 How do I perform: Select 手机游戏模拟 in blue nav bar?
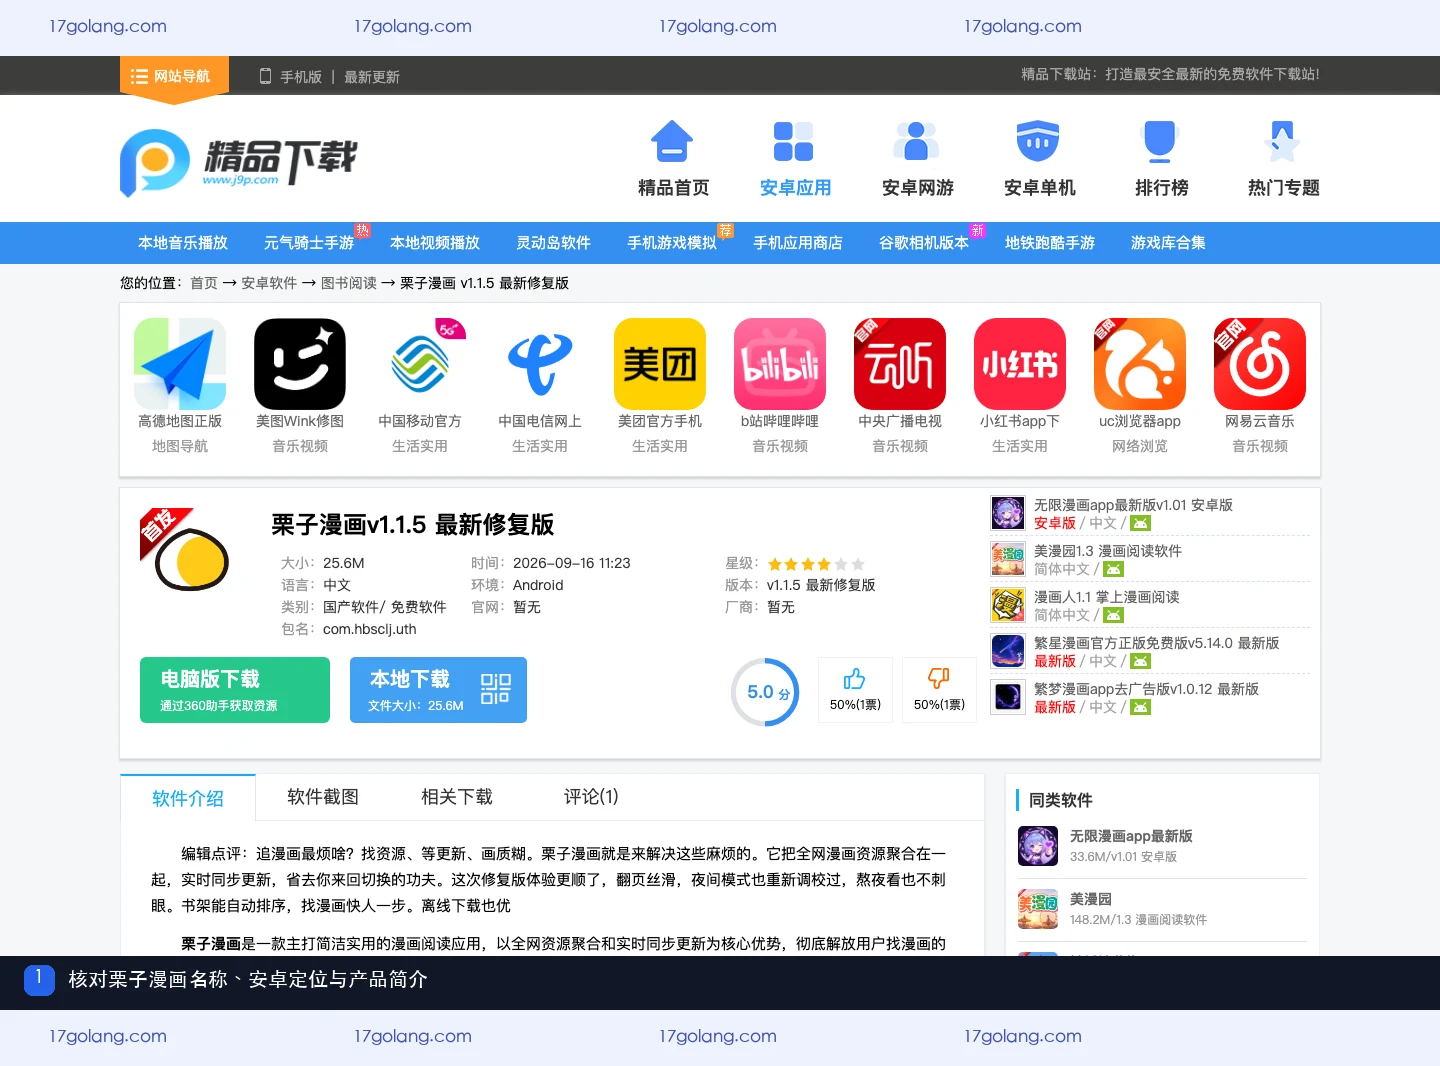672,243
